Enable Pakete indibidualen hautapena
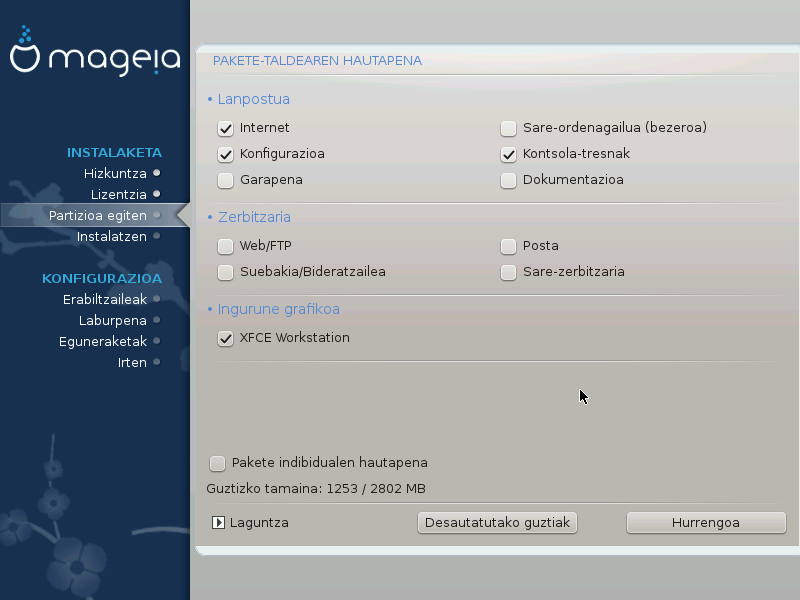Image resolution: width=800 pixels, height=600 pixels. [x=217, y=463]
